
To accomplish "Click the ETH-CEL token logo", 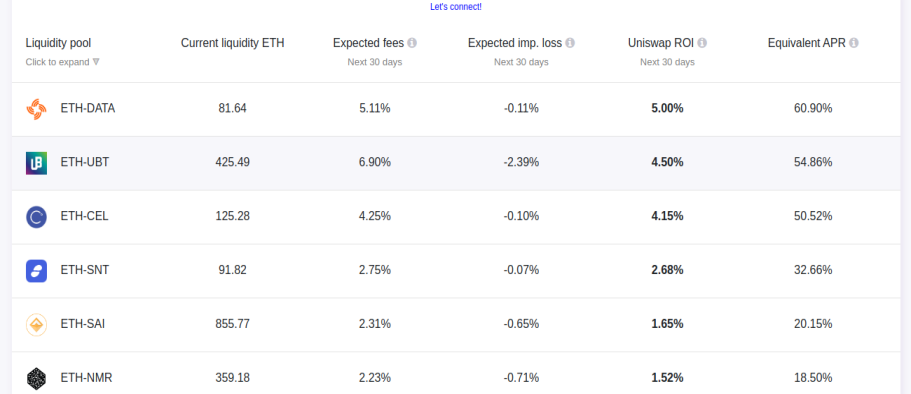I will [37, 217].
